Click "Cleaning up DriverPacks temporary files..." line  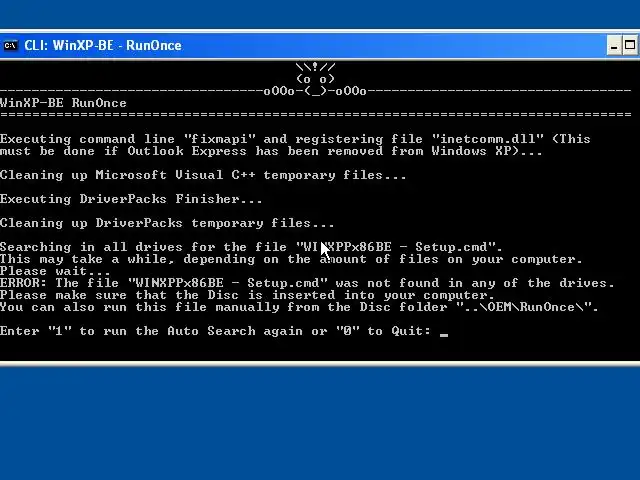[167, 223]
